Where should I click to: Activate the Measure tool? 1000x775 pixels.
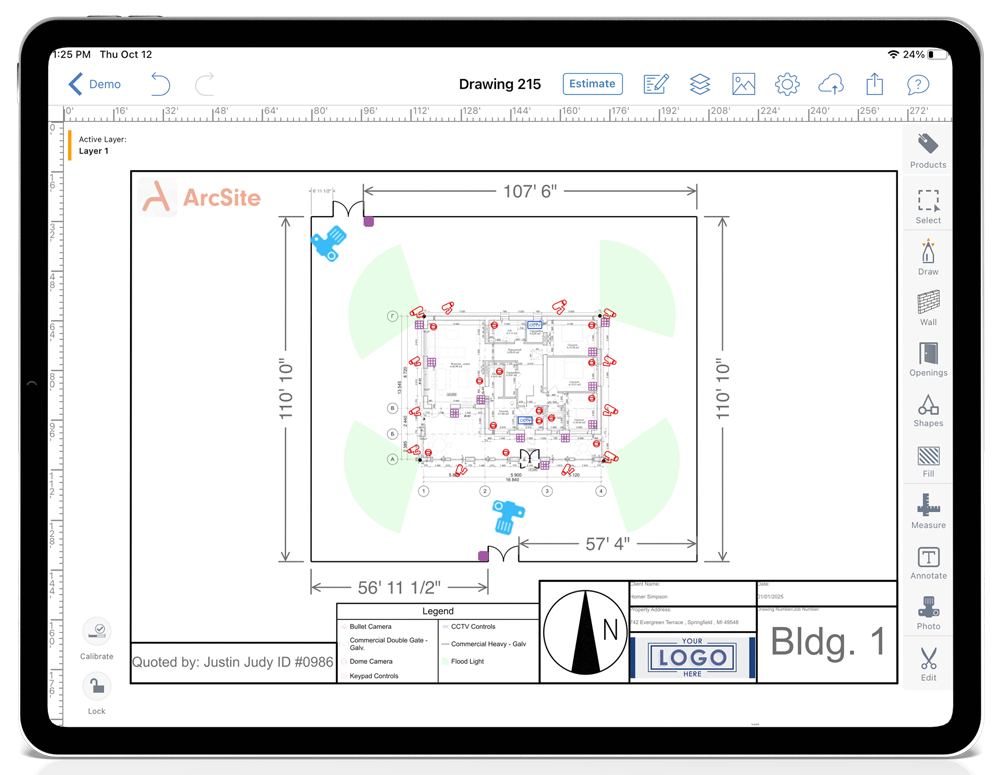927,509
